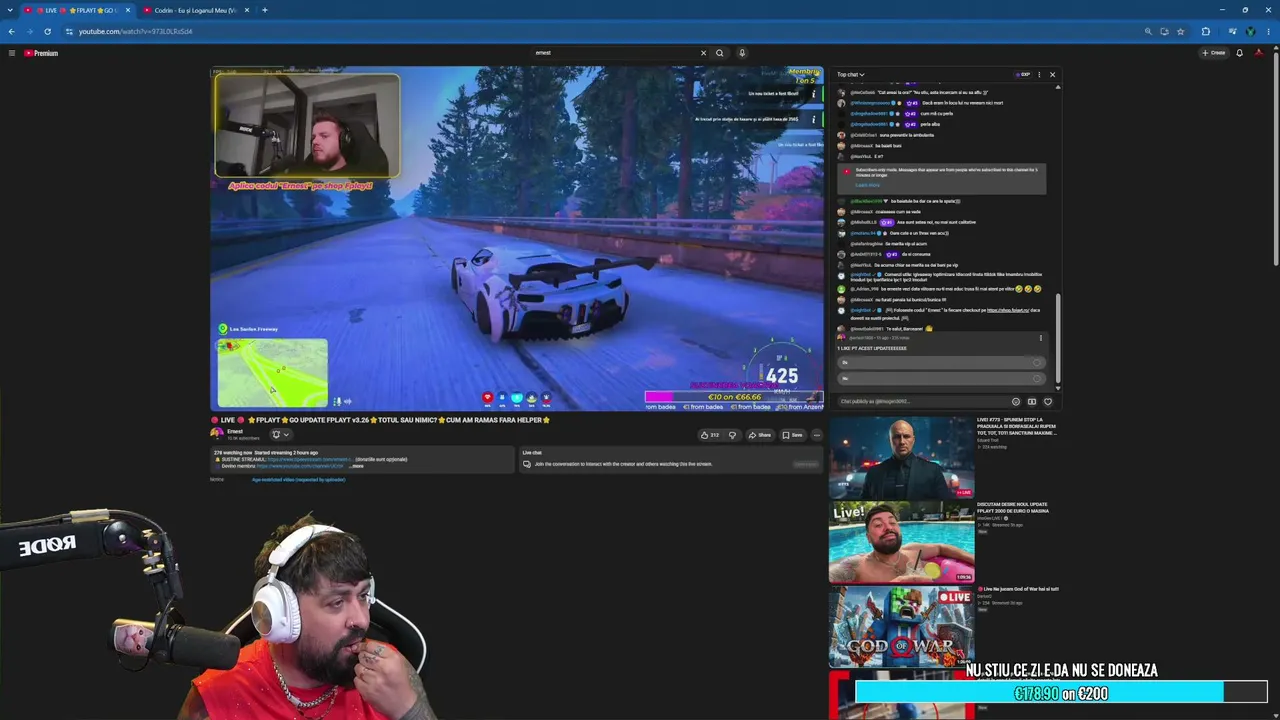Image resolution: width=1280 pixels, height=720 pixels.
Task: Clear the search box with the X
Action: coord(703,53)
